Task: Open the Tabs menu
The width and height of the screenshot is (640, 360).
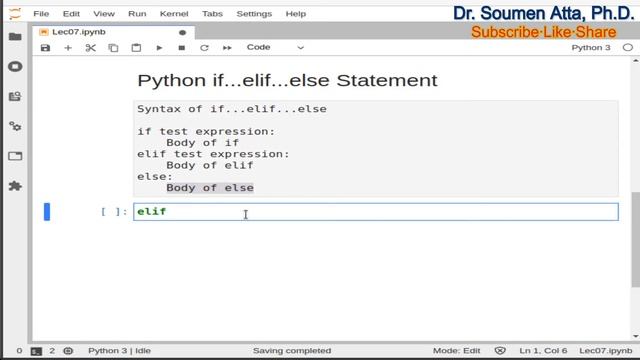Action: click(x=212, y=14)
